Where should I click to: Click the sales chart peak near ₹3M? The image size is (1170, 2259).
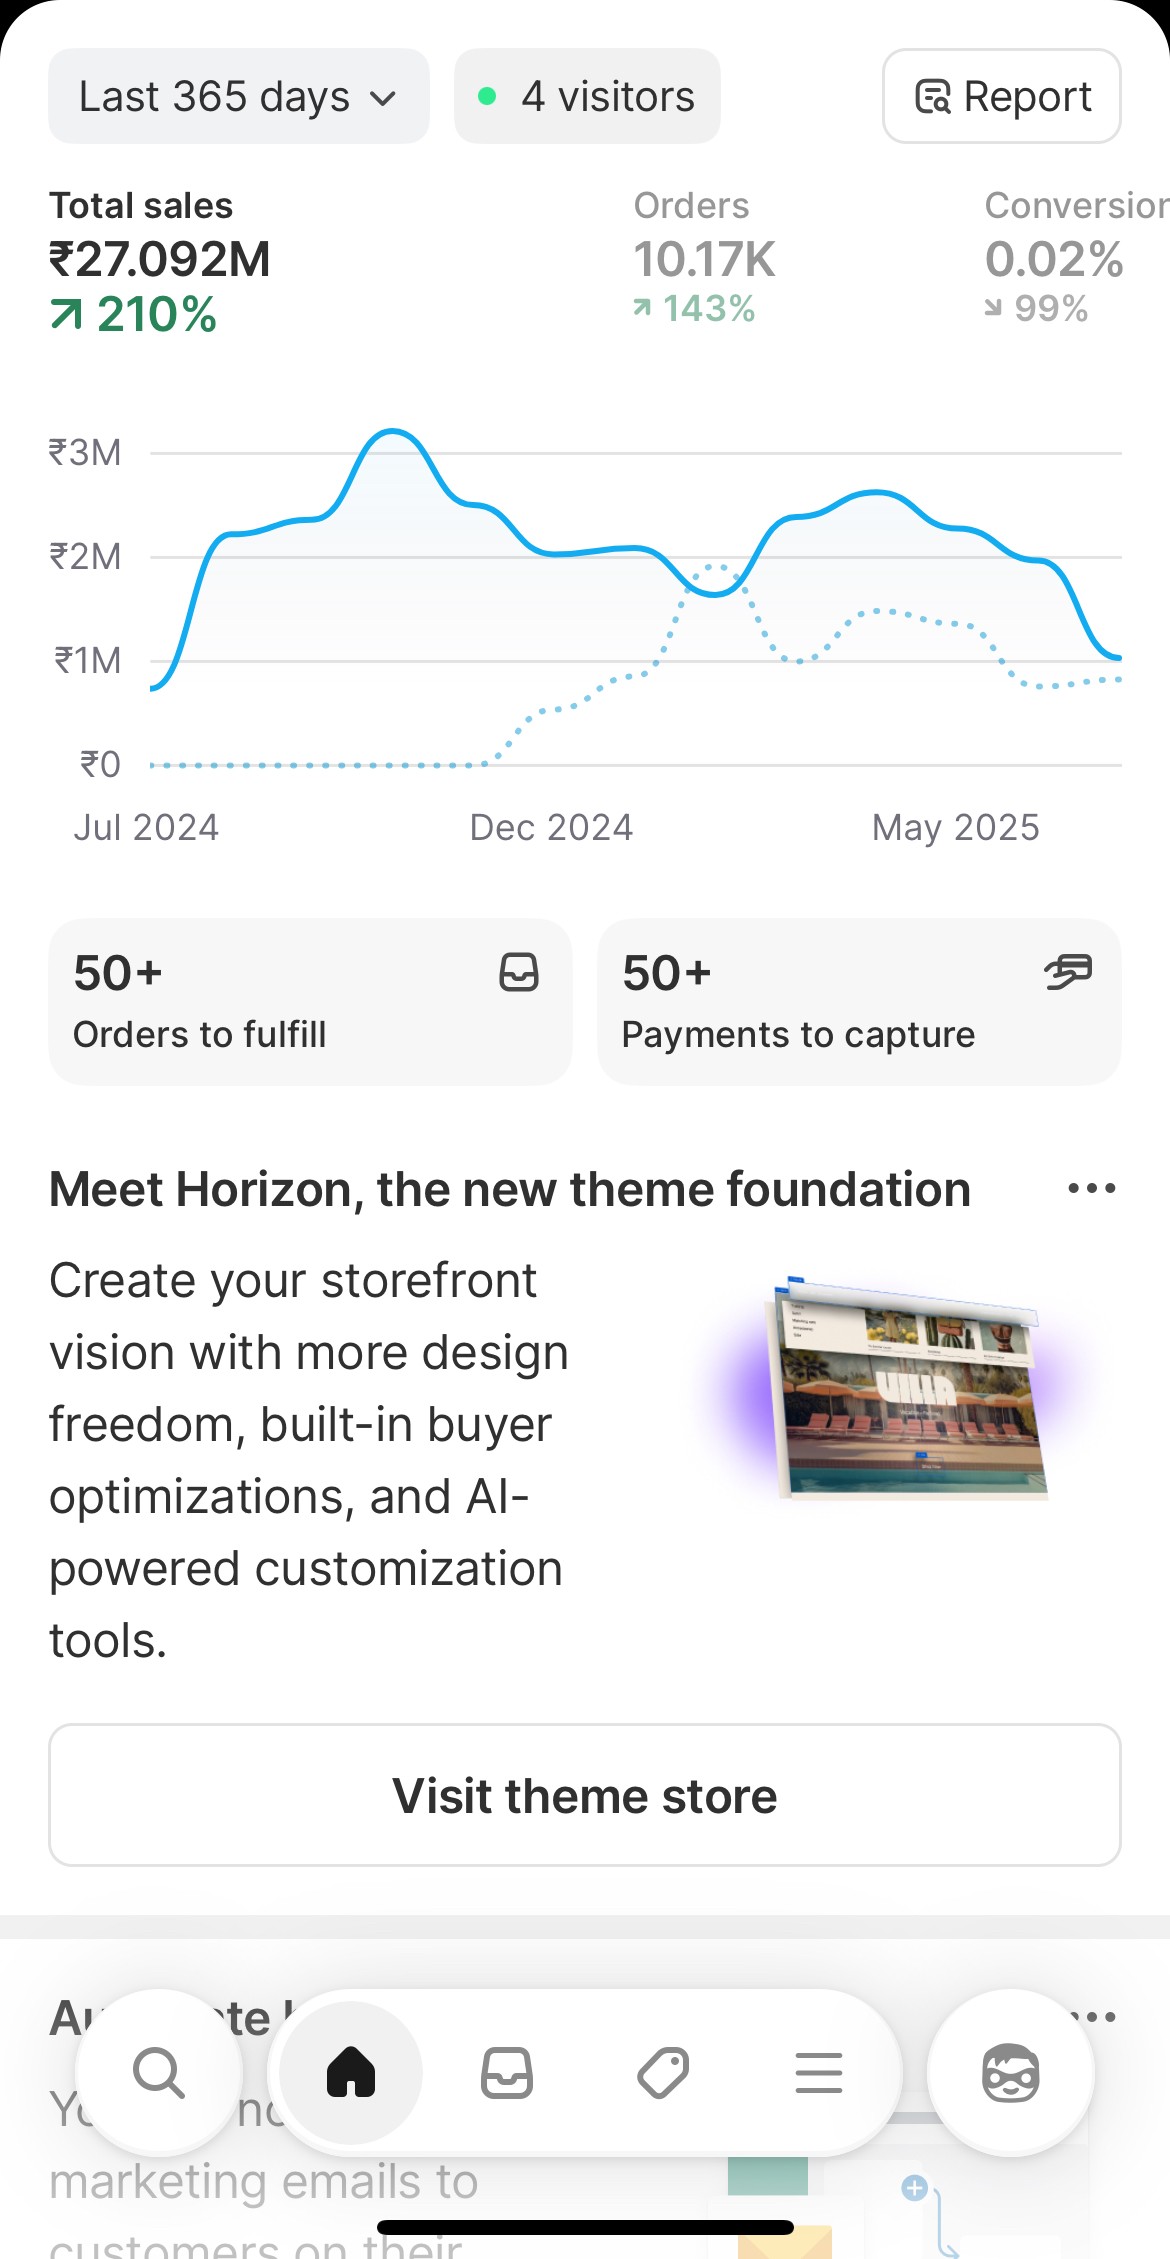393,432
